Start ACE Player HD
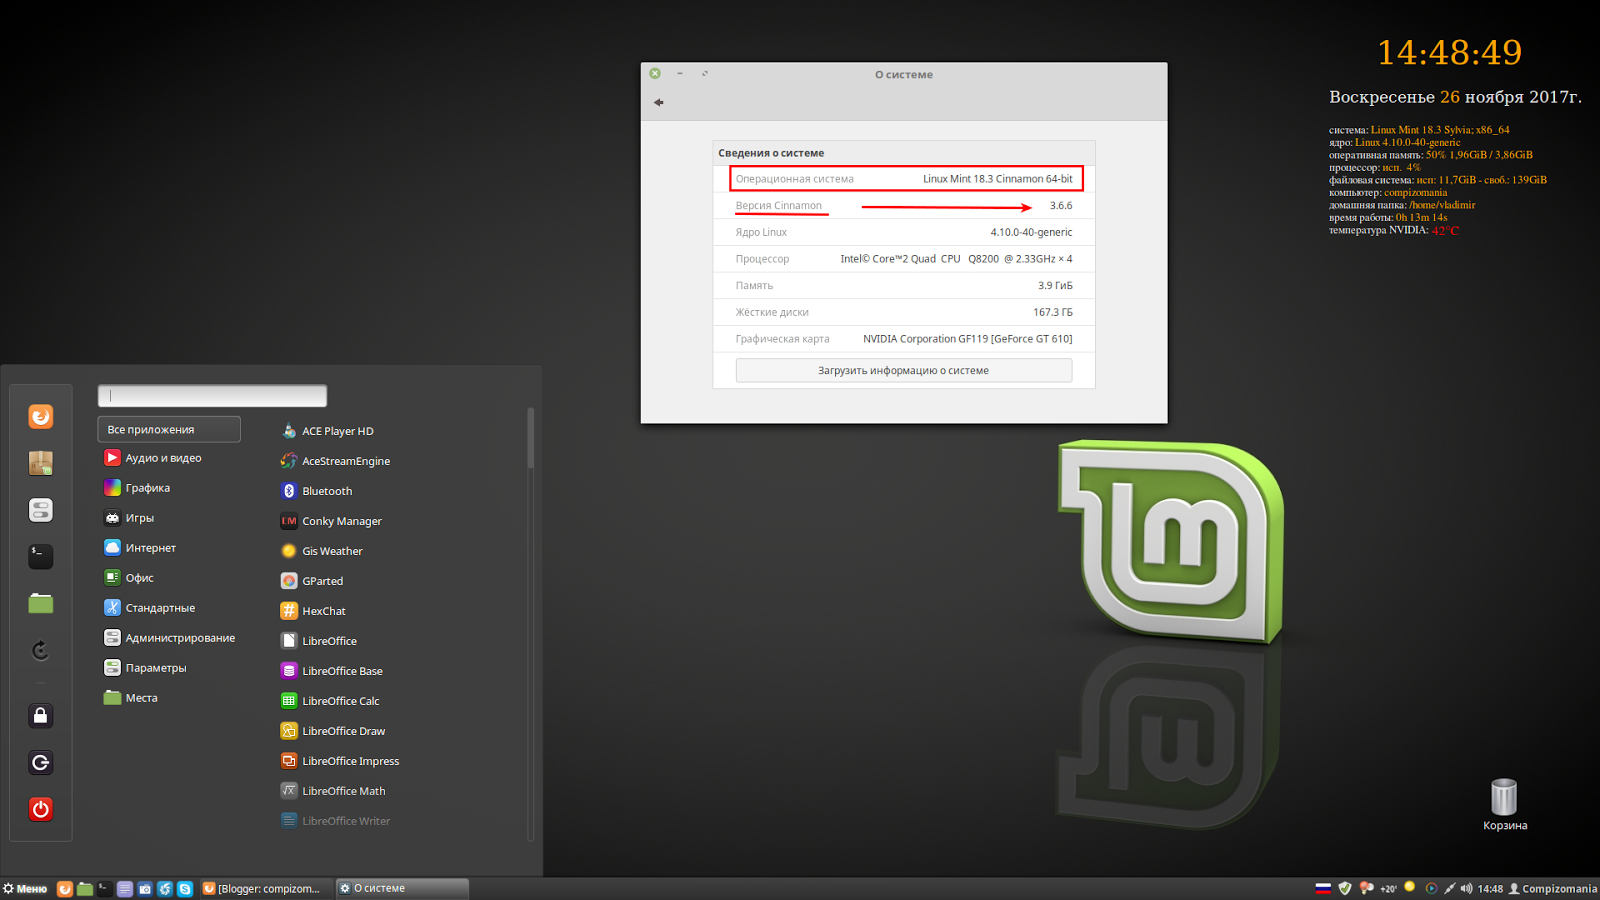1600x900 pixels. click(x=337, y=430)
